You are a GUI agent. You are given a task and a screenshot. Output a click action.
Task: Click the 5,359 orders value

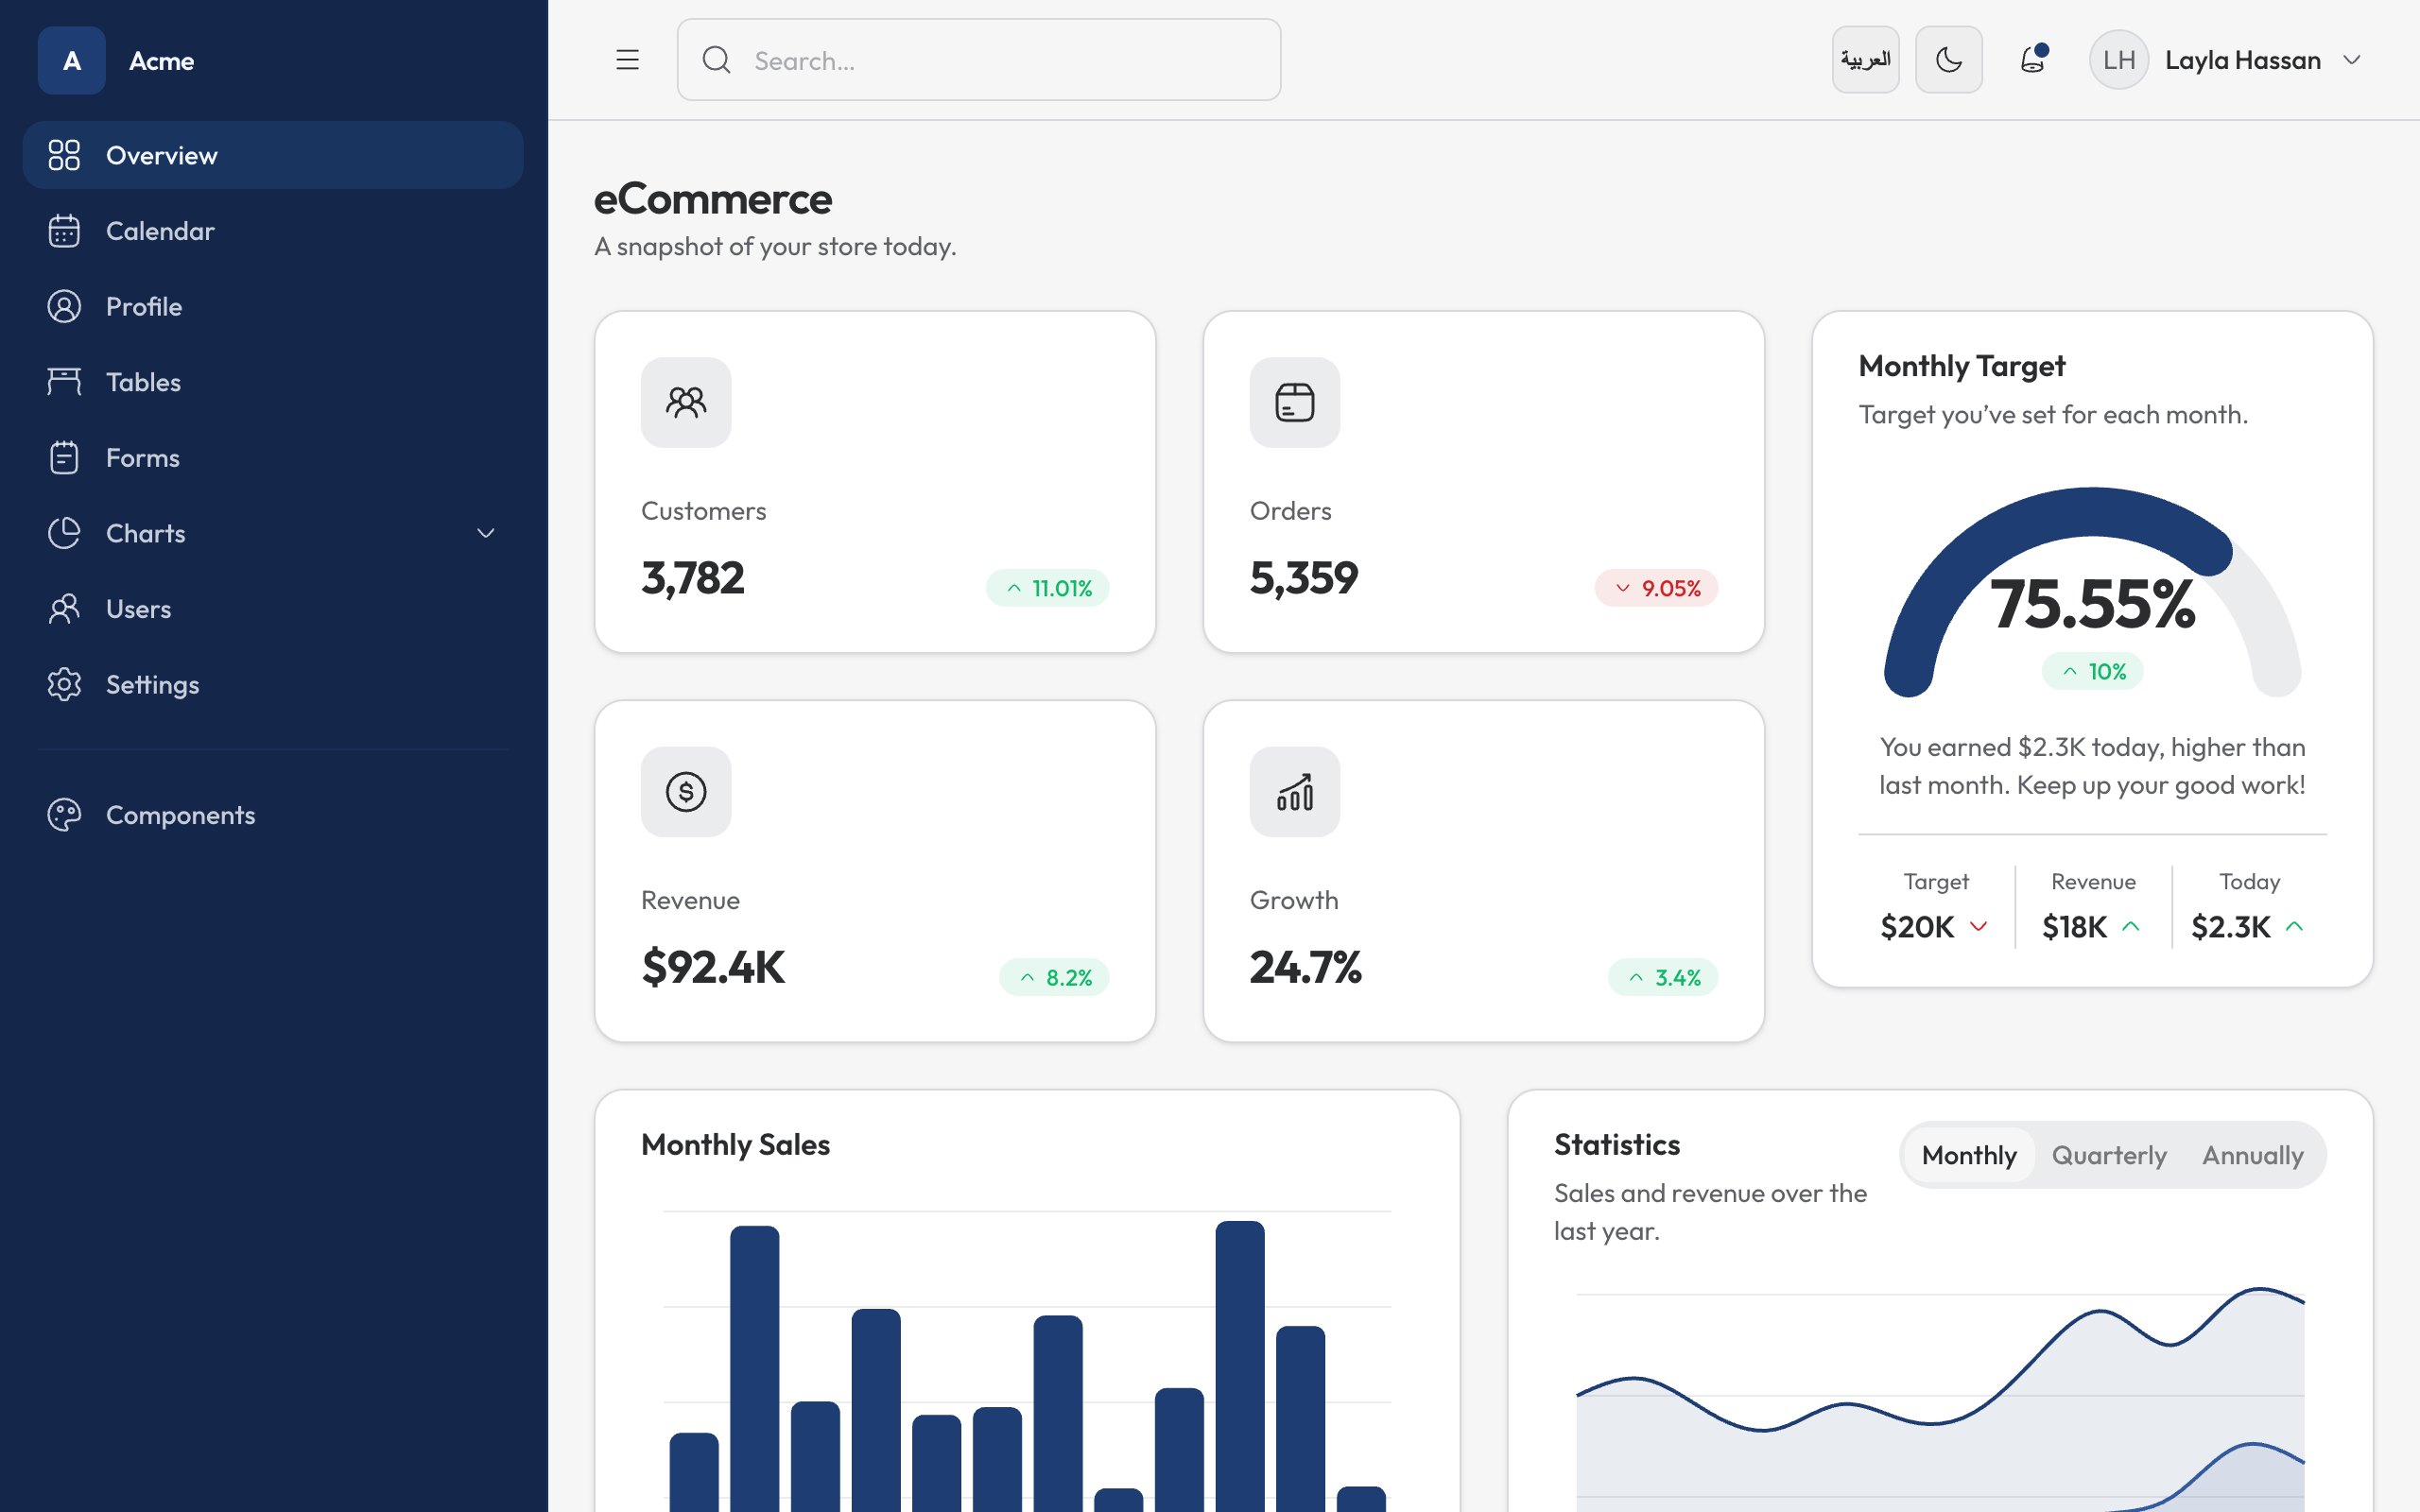1304,578
